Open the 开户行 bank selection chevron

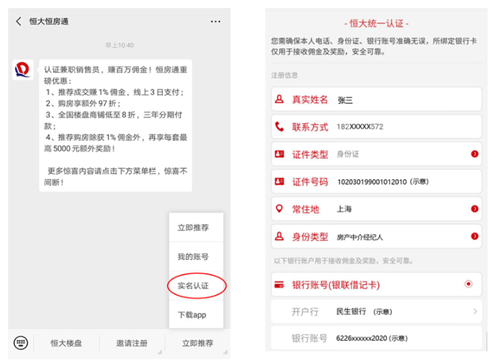(x=475, y=311)
